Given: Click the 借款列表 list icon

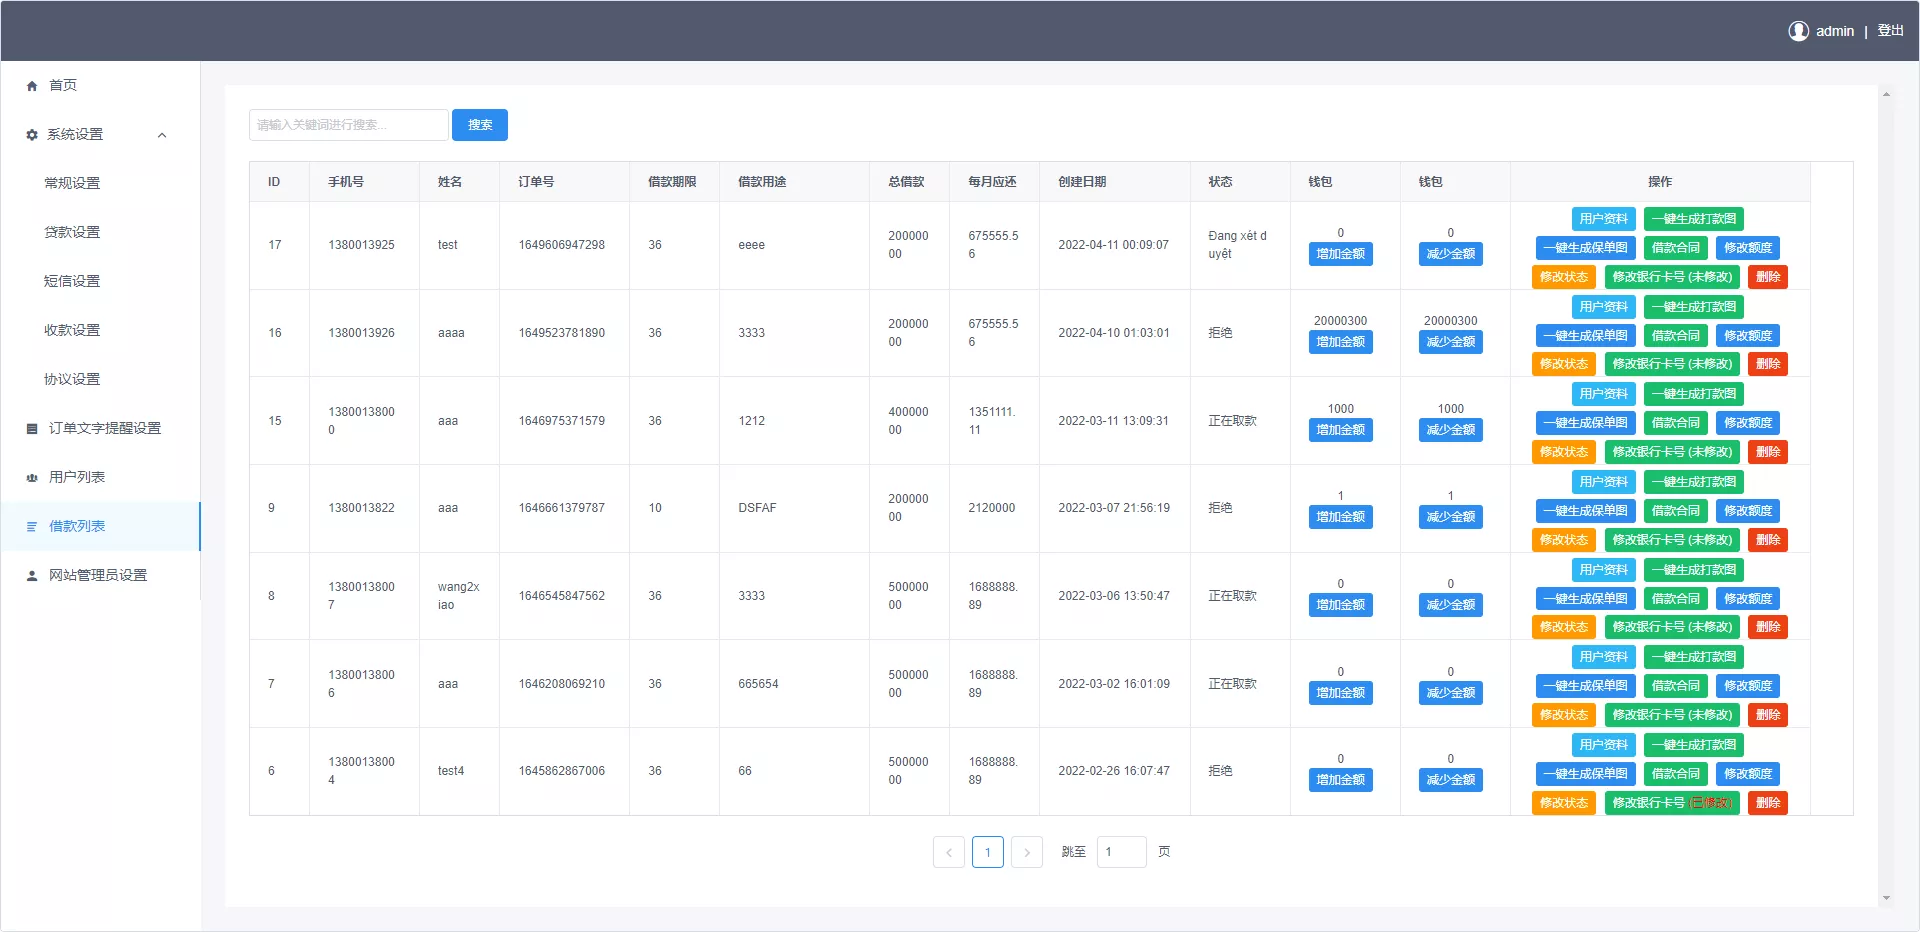Looking at the screenshot, I should point(32,527).
